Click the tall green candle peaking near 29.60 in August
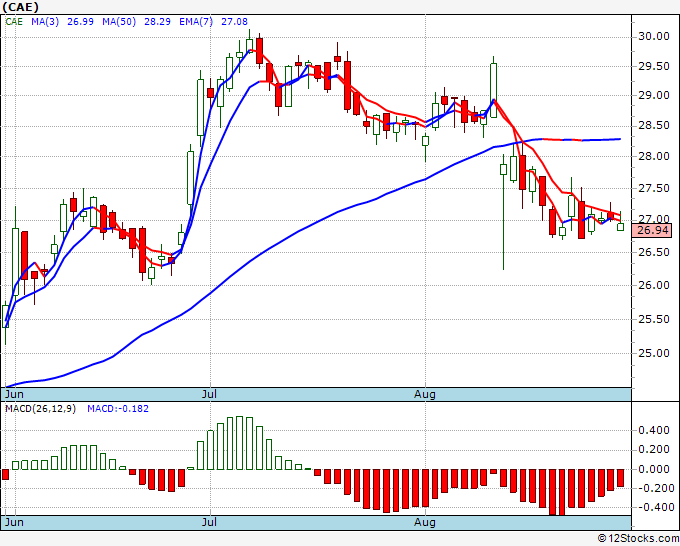Image resolution: width=680 pixels, height=546 pixels. (494, 90)
